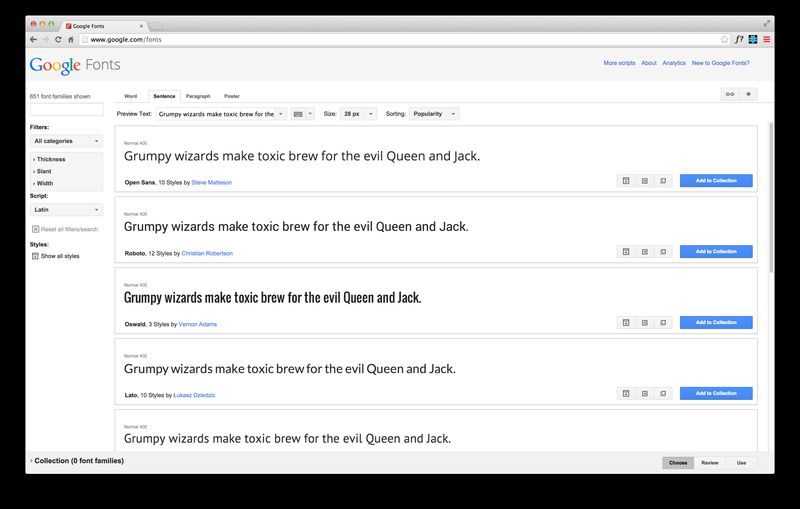Viewport: 800px width, 509px height.
Task: Open Łukasz Dziedzic designer link
Action: pos(194,395)
